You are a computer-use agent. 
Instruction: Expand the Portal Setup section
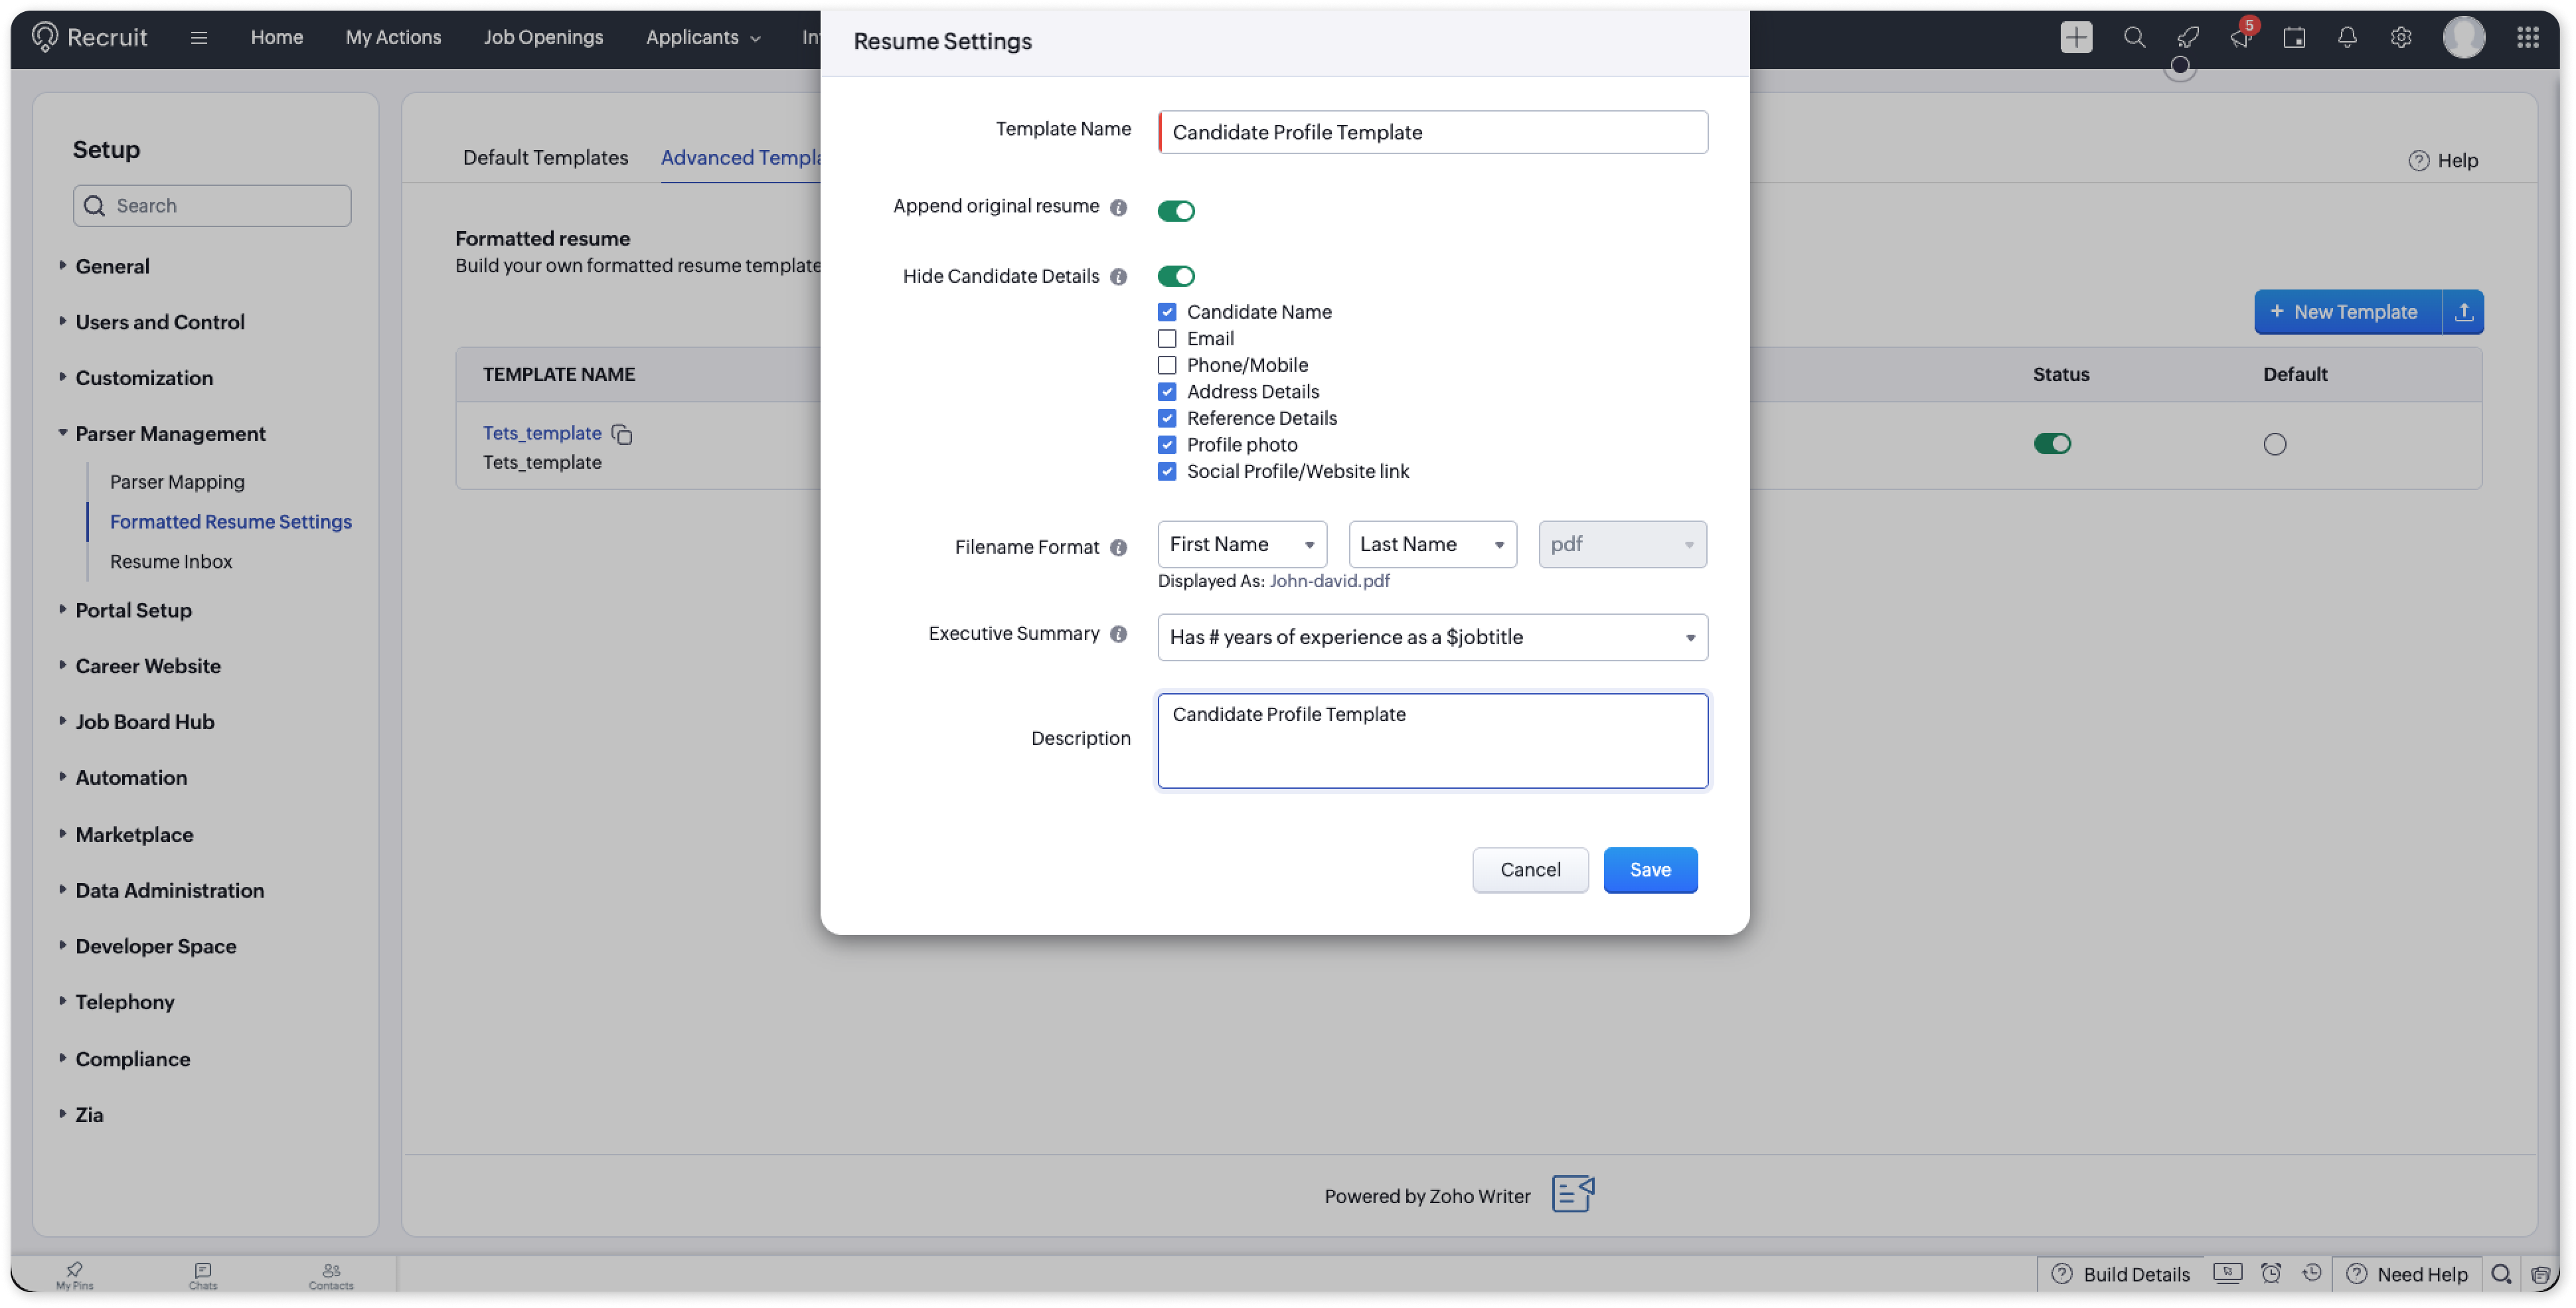pyautogui.click(x=133, y=610)
